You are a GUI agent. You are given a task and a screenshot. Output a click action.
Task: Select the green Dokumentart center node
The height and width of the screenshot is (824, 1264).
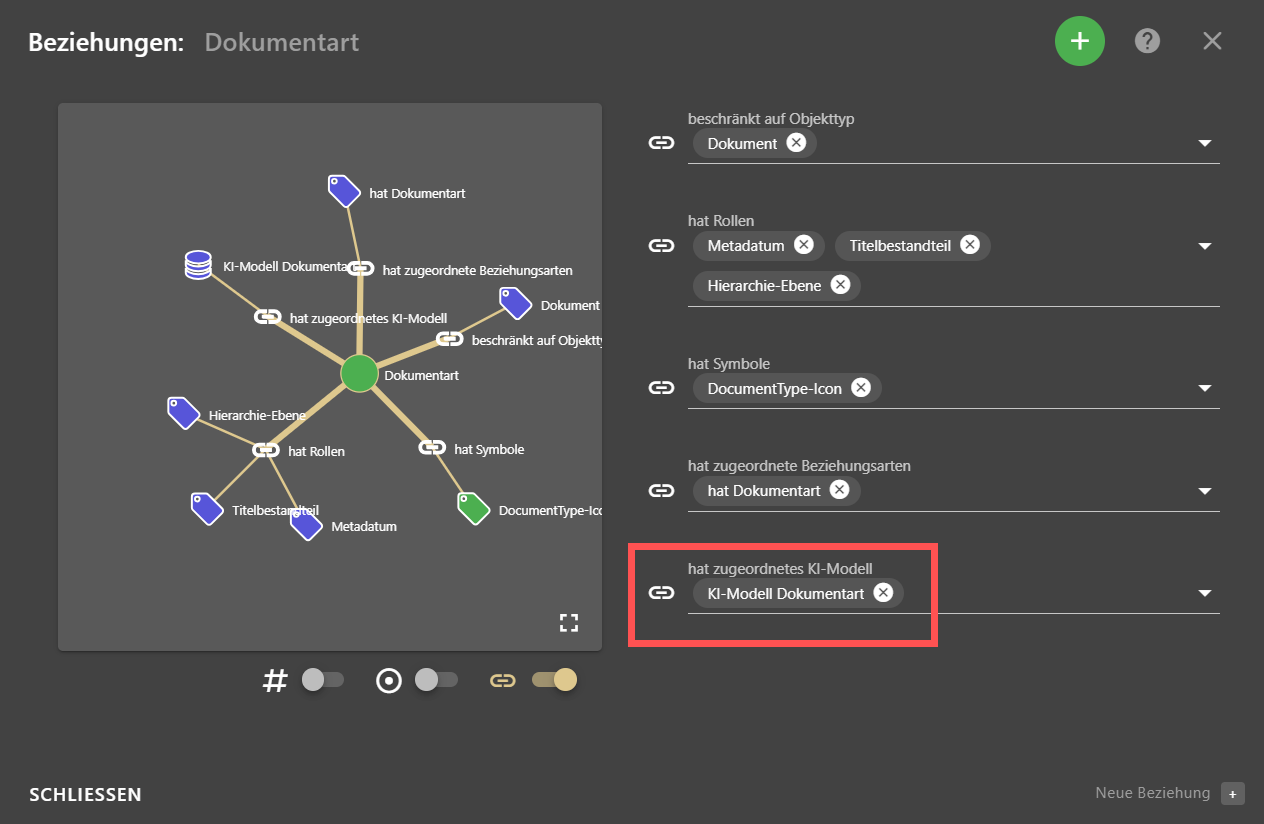coord(359,374)
